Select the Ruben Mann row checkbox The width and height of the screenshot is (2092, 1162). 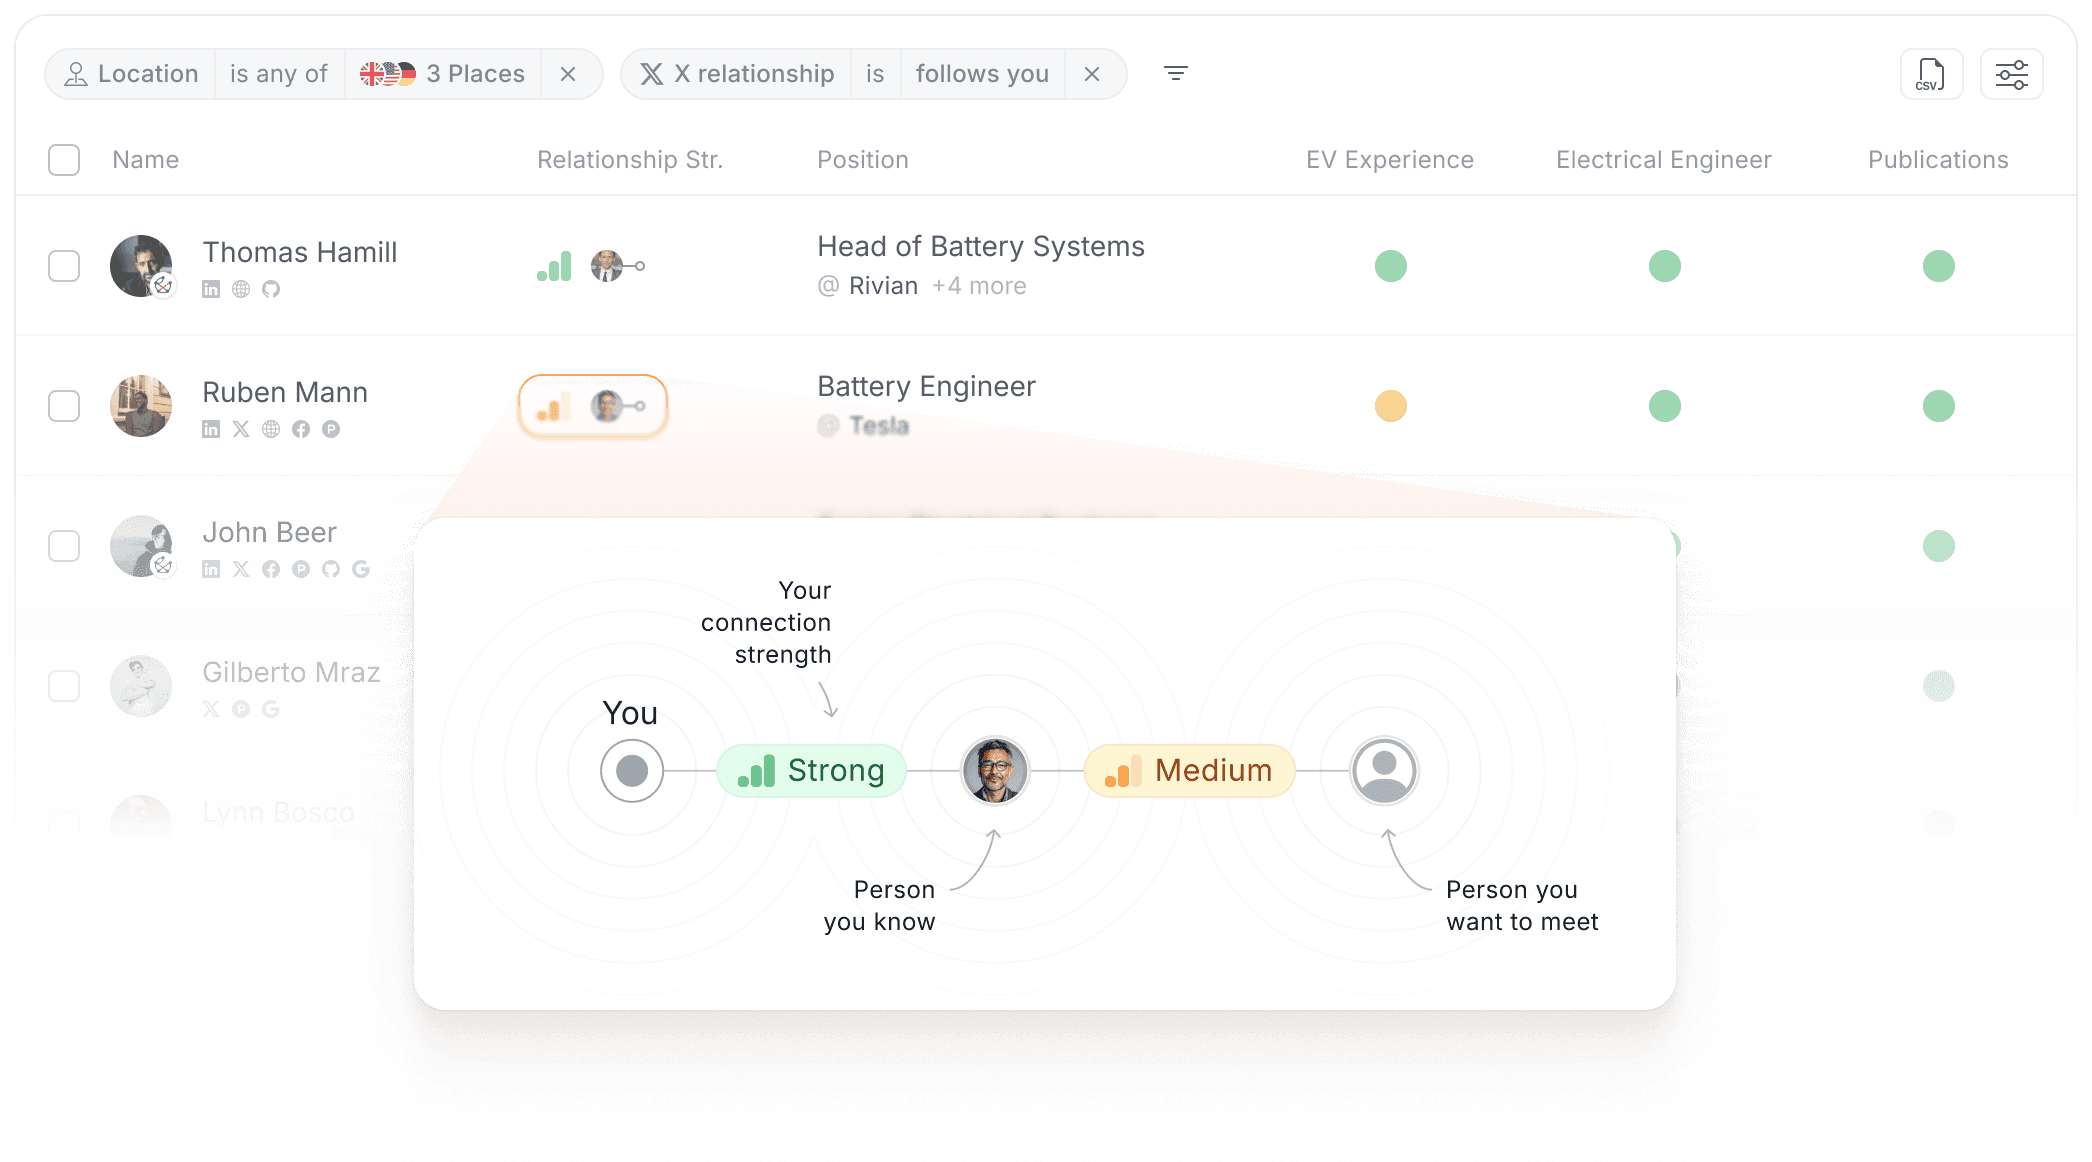(64, 406)
